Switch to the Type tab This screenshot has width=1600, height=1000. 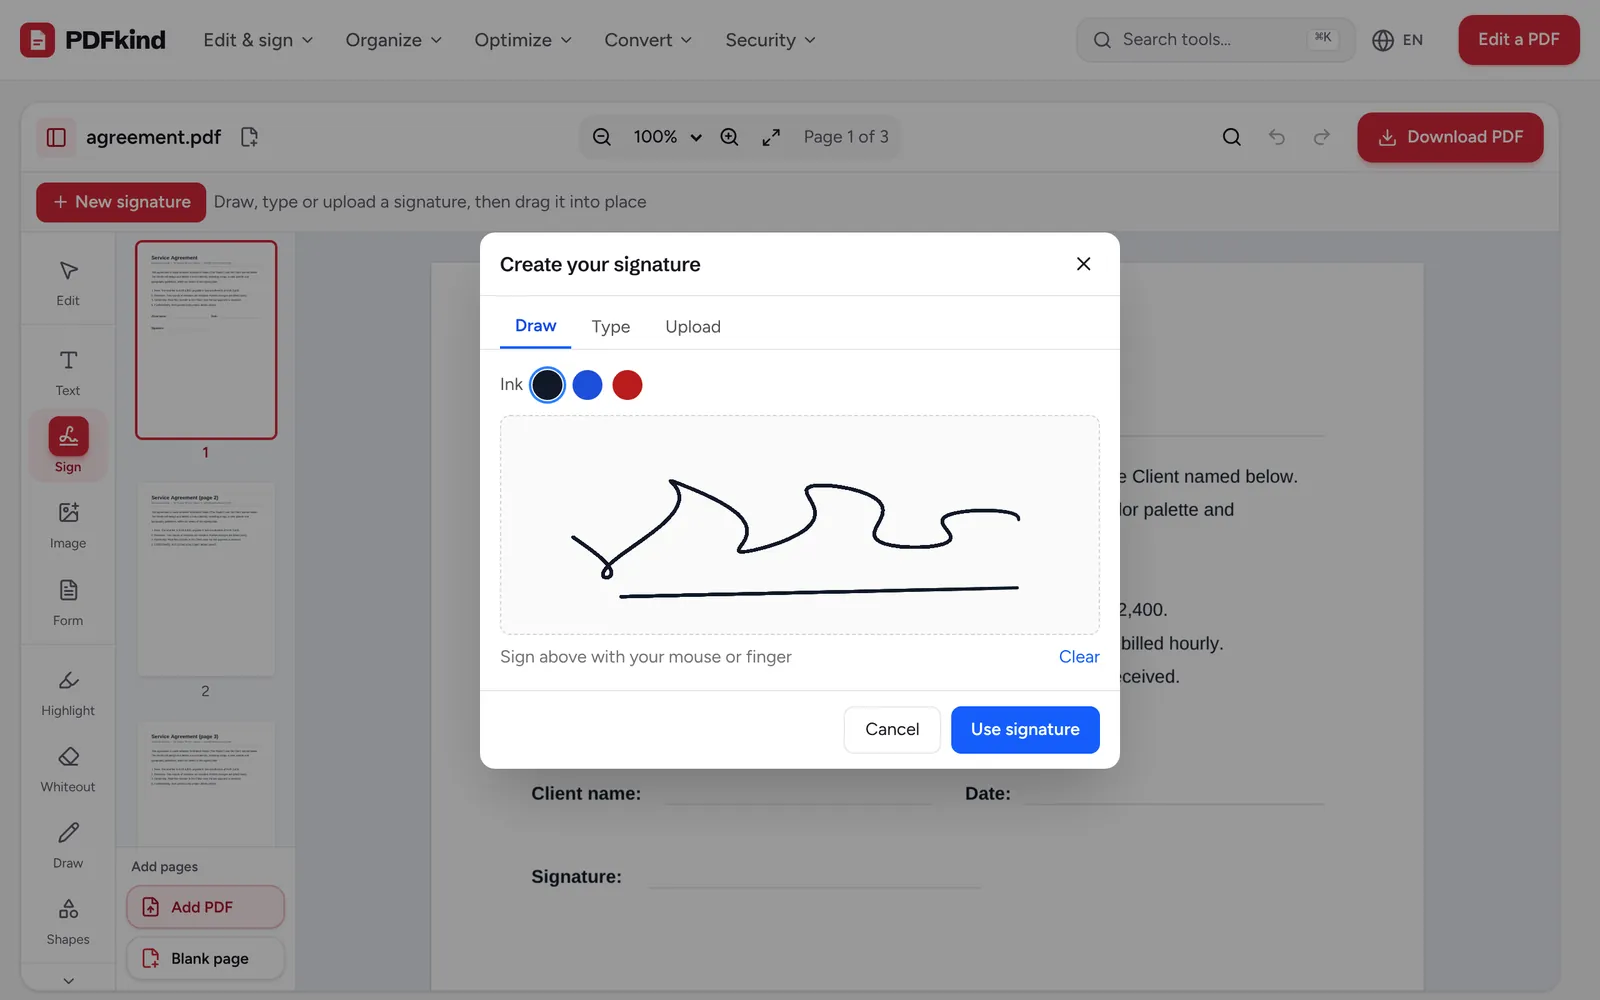pyautogui.click(x=610, y=327)
